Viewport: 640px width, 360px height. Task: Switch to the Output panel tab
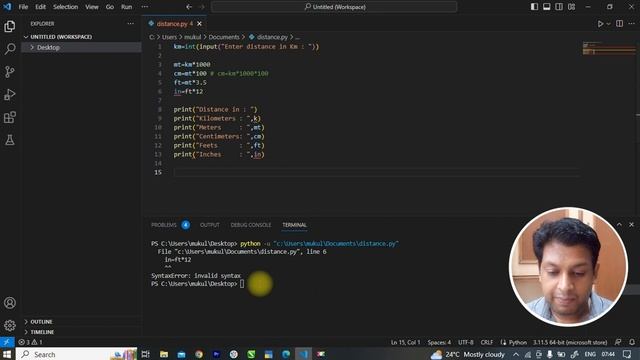(210, 225)
